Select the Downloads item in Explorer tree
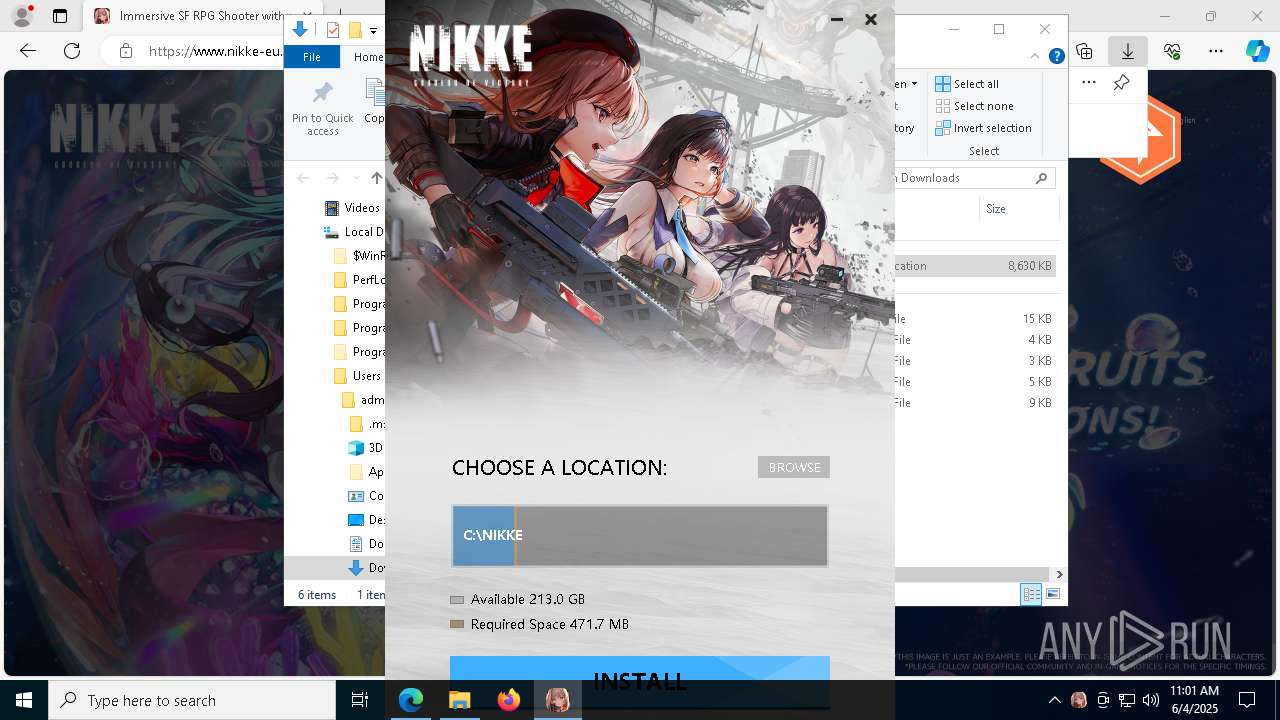 pyautogui.click(x=366, y=568)
